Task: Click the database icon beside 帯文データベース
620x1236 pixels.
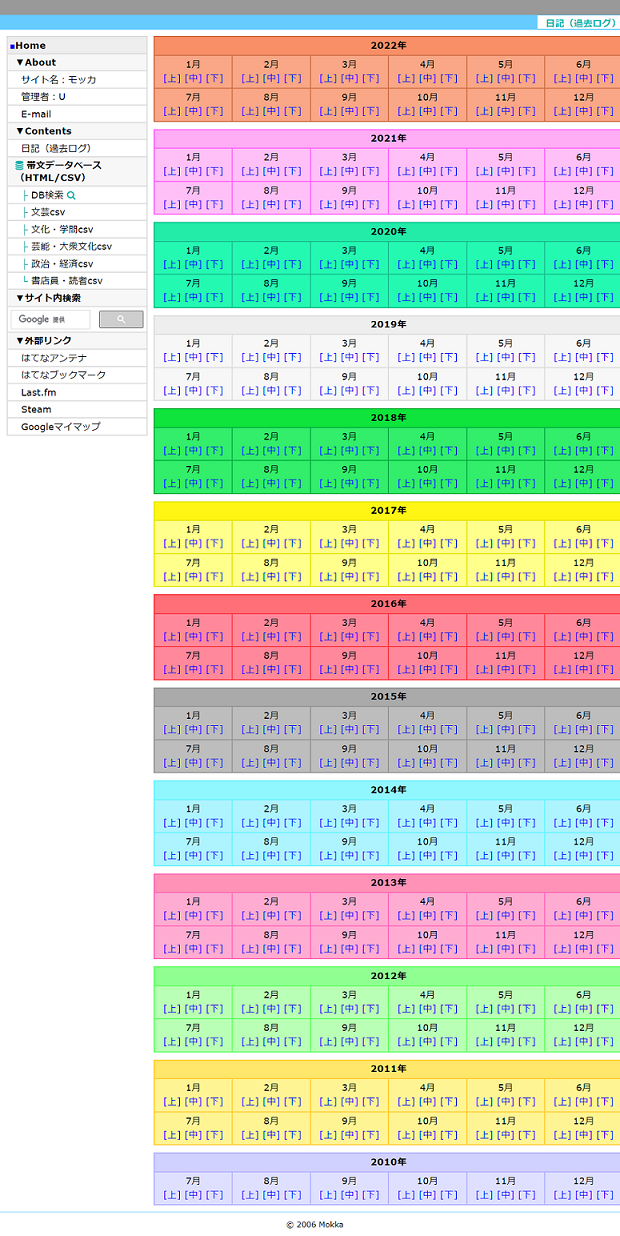Action: 19,166
